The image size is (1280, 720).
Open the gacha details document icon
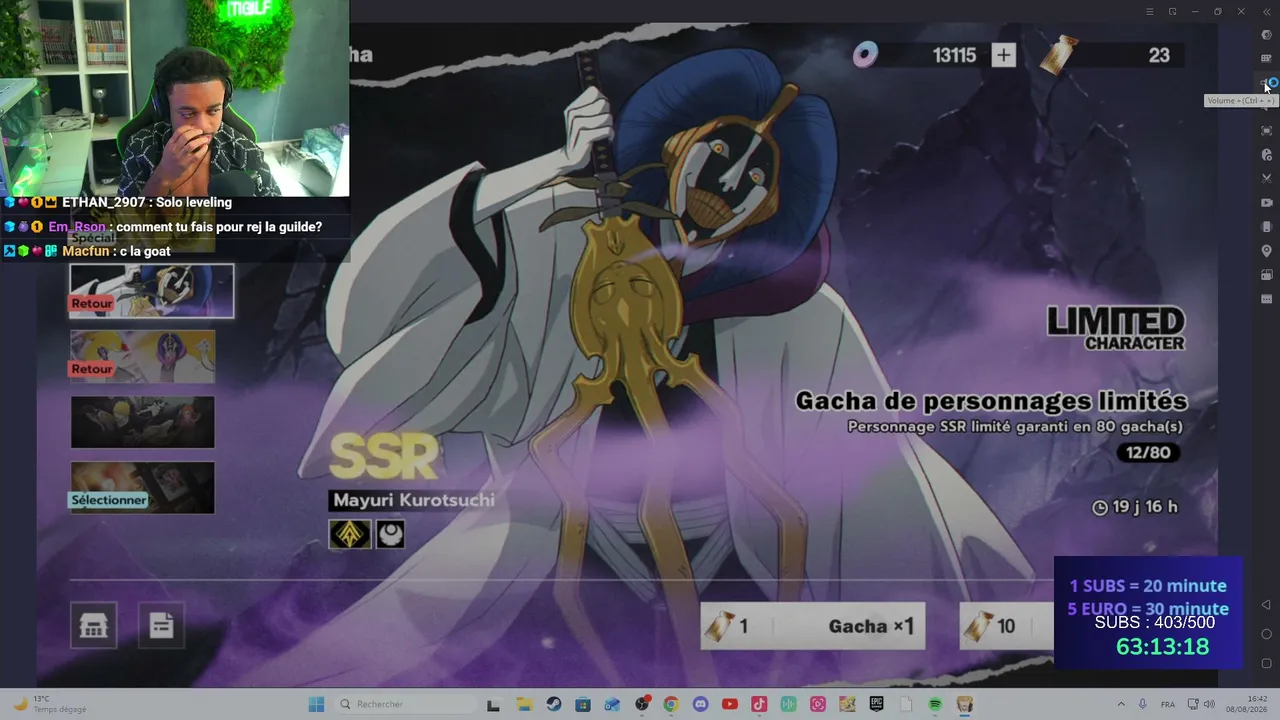click(x=161, y=626)
